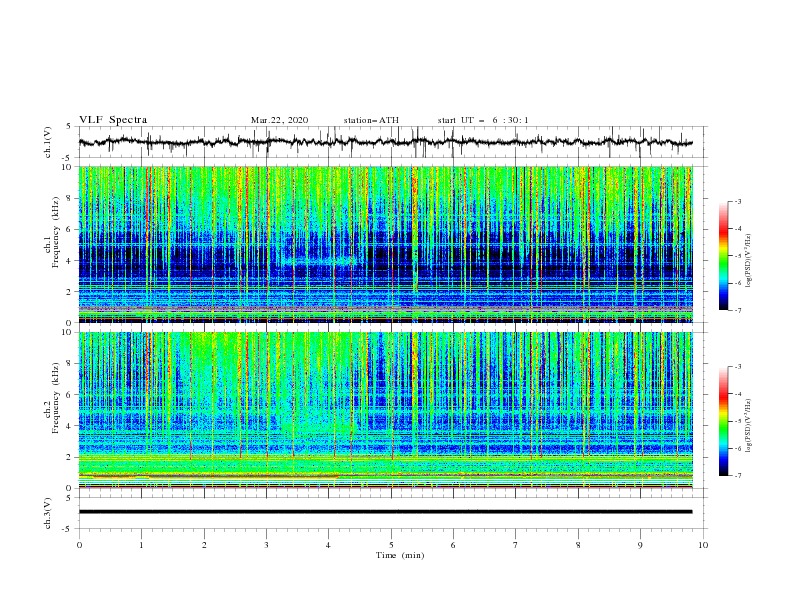
Task: Click the date "Mar.22, 2020" in the header
Action: [279, 120]
